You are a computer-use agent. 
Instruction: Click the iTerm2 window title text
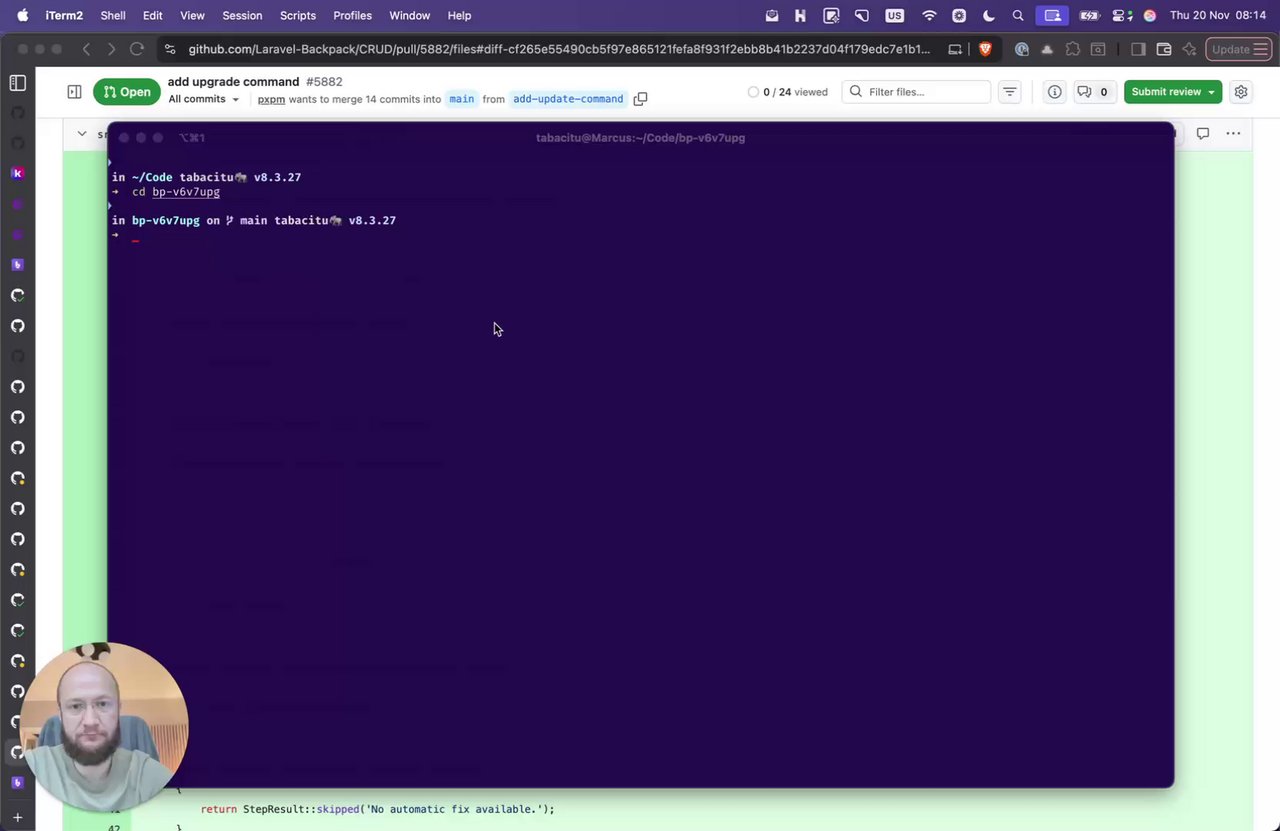click(640, 138)
